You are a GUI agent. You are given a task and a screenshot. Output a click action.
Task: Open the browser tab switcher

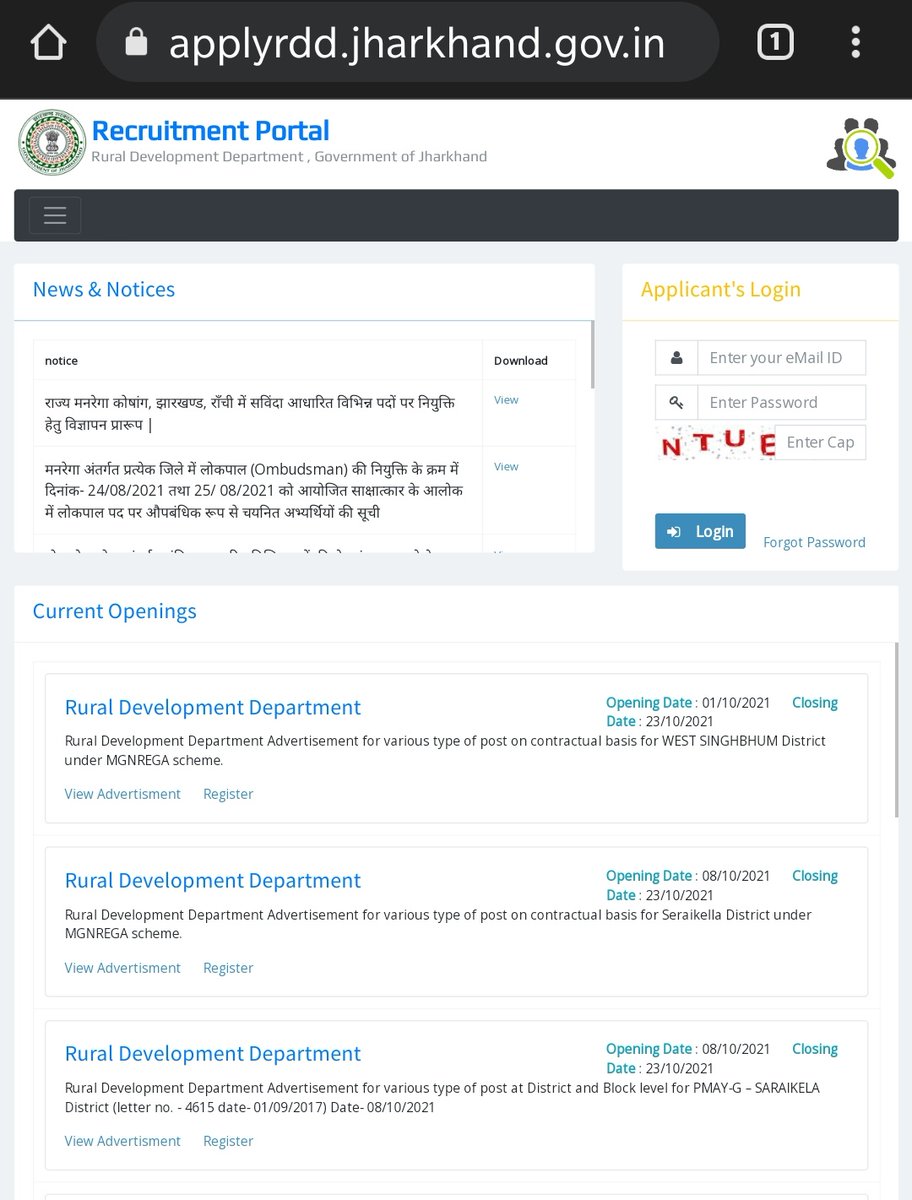pos(775,43)
